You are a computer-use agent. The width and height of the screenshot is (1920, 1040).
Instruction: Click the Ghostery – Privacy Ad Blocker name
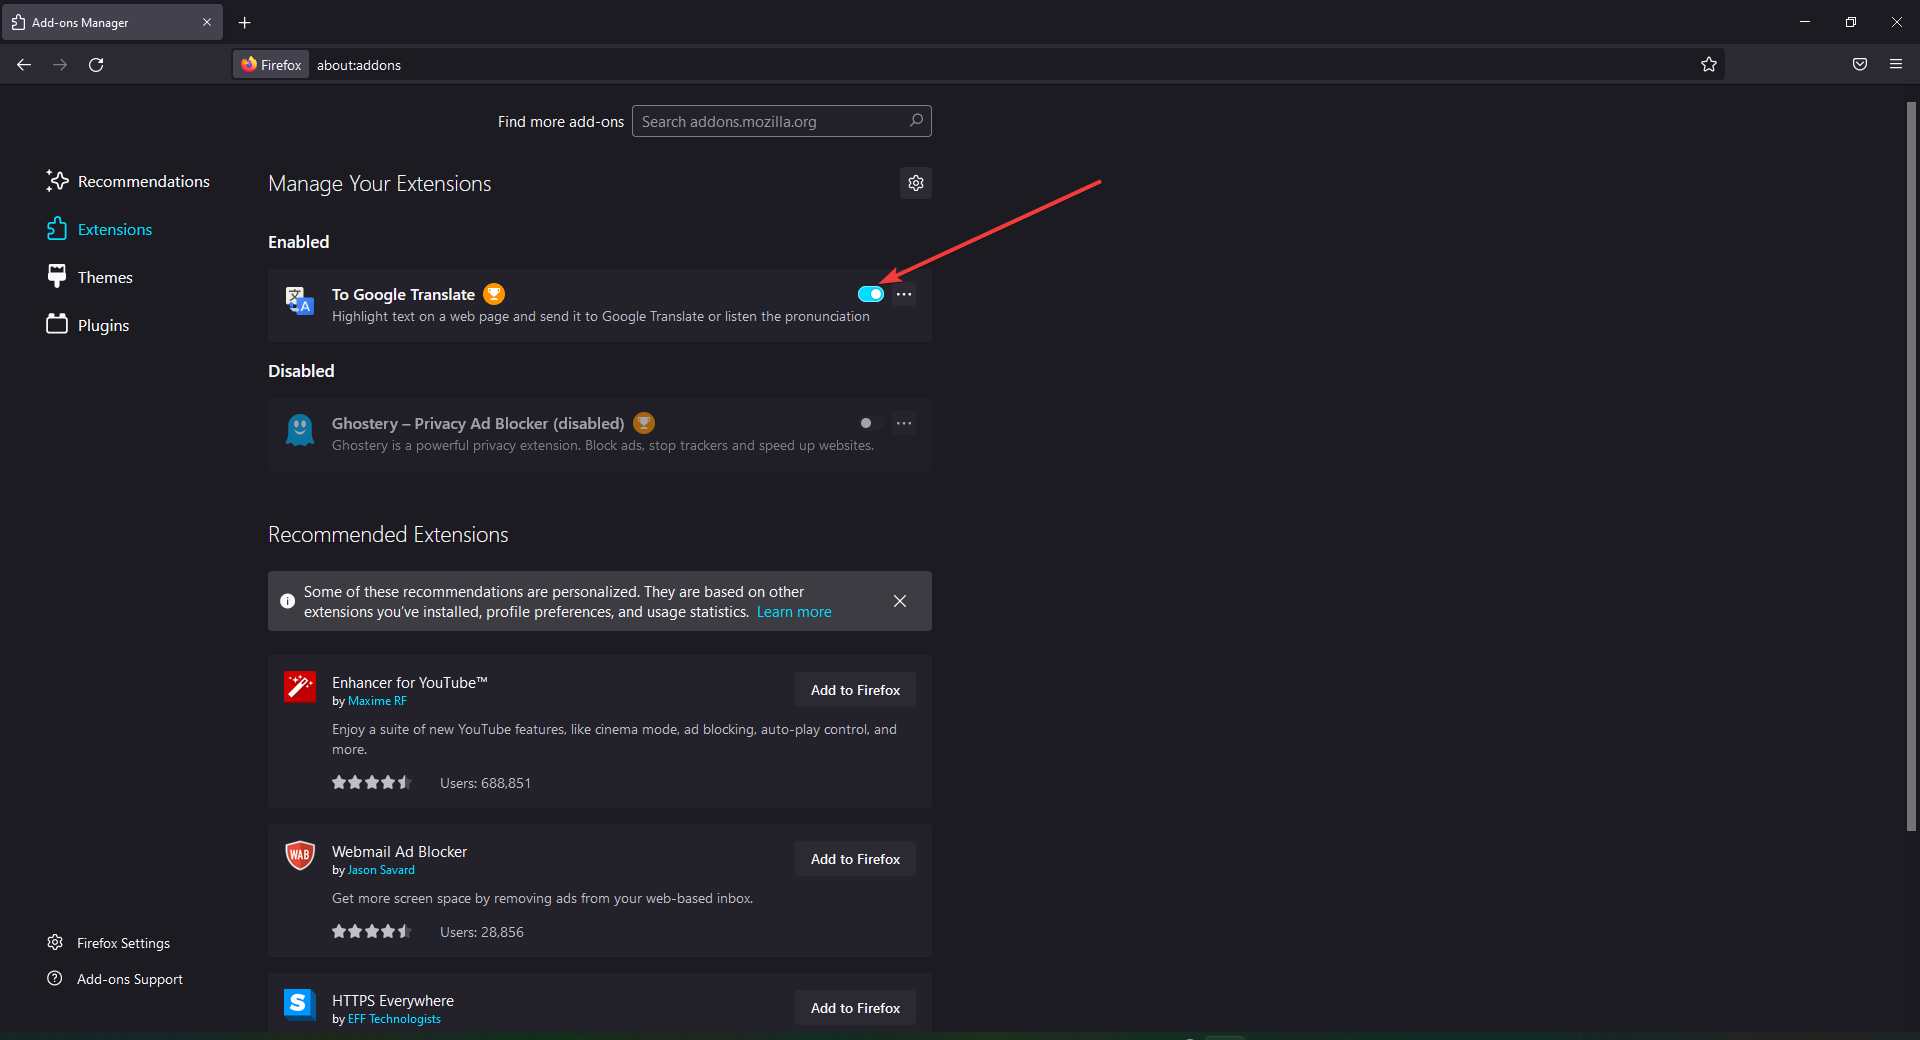[478, 423]
